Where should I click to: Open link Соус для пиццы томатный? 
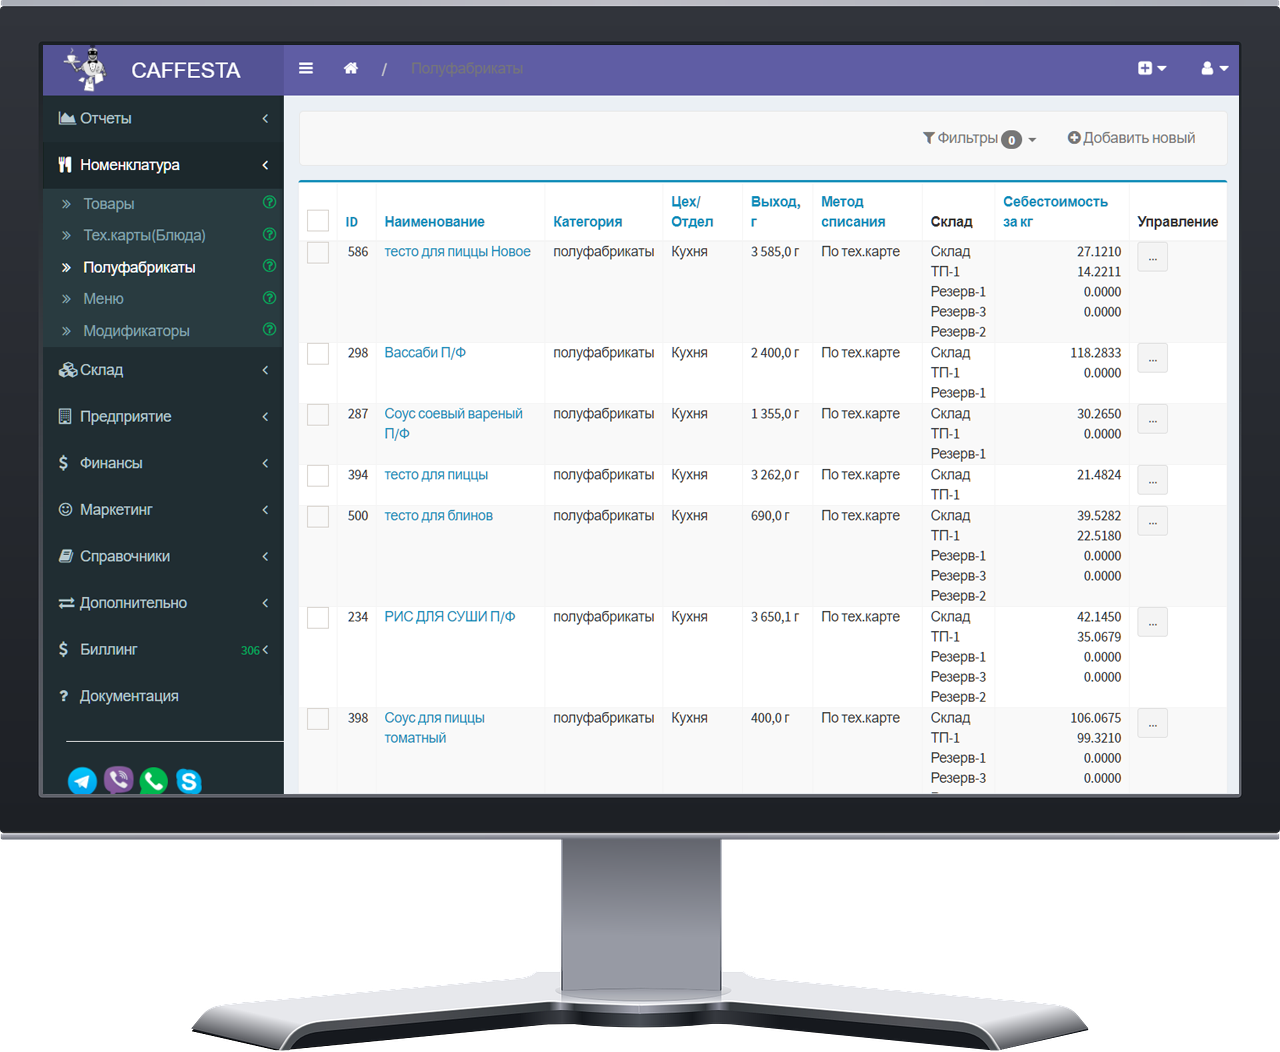tap(434, 728)
